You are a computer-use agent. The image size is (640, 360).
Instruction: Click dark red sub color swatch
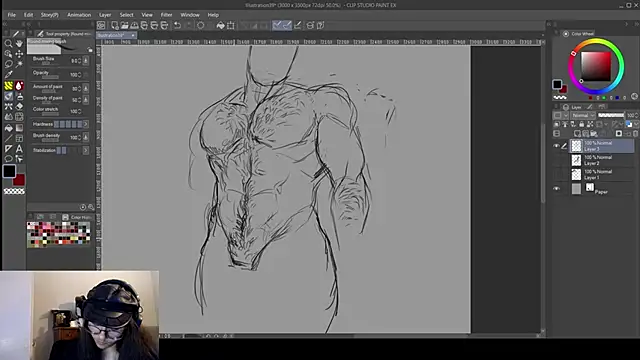click(20, 181)
